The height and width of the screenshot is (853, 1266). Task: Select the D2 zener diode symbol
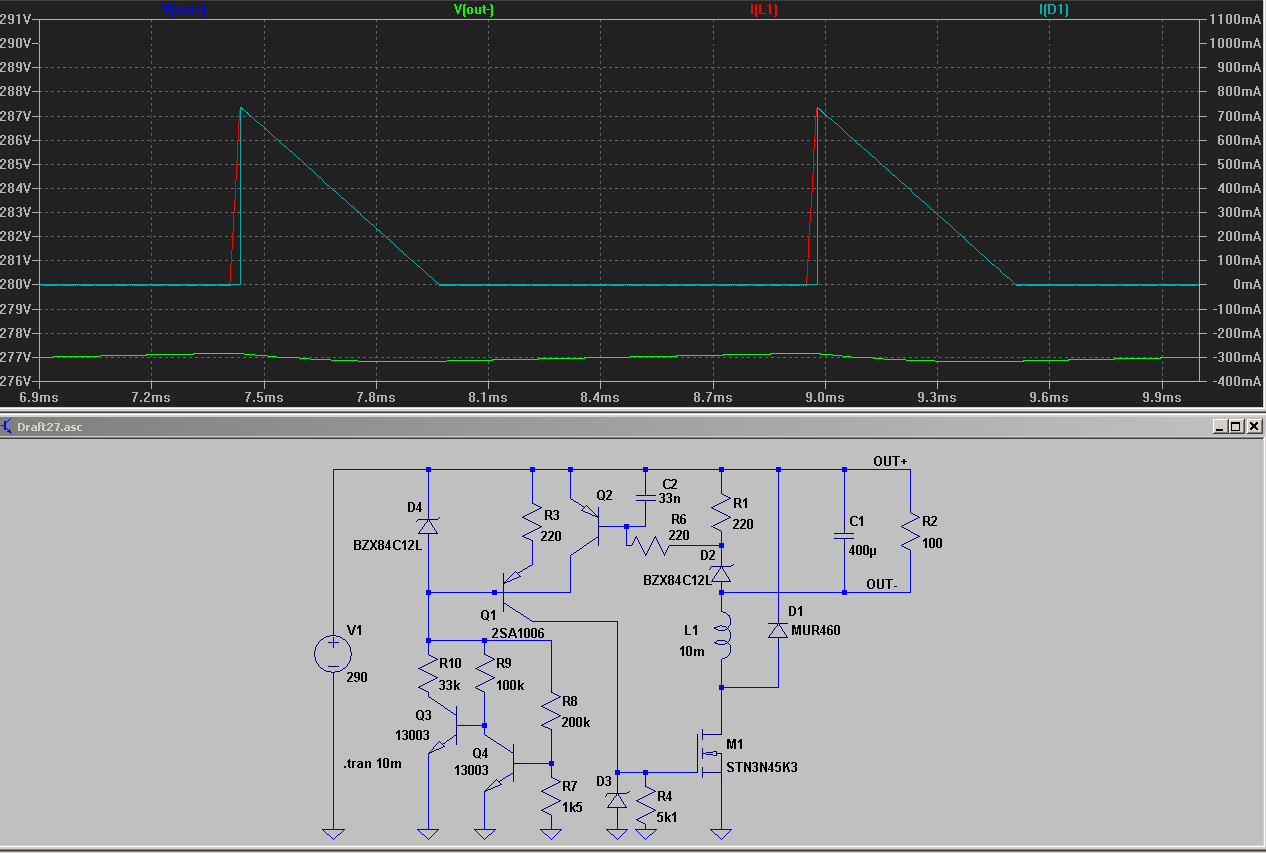pyautogui.click(x=721, y=575)
